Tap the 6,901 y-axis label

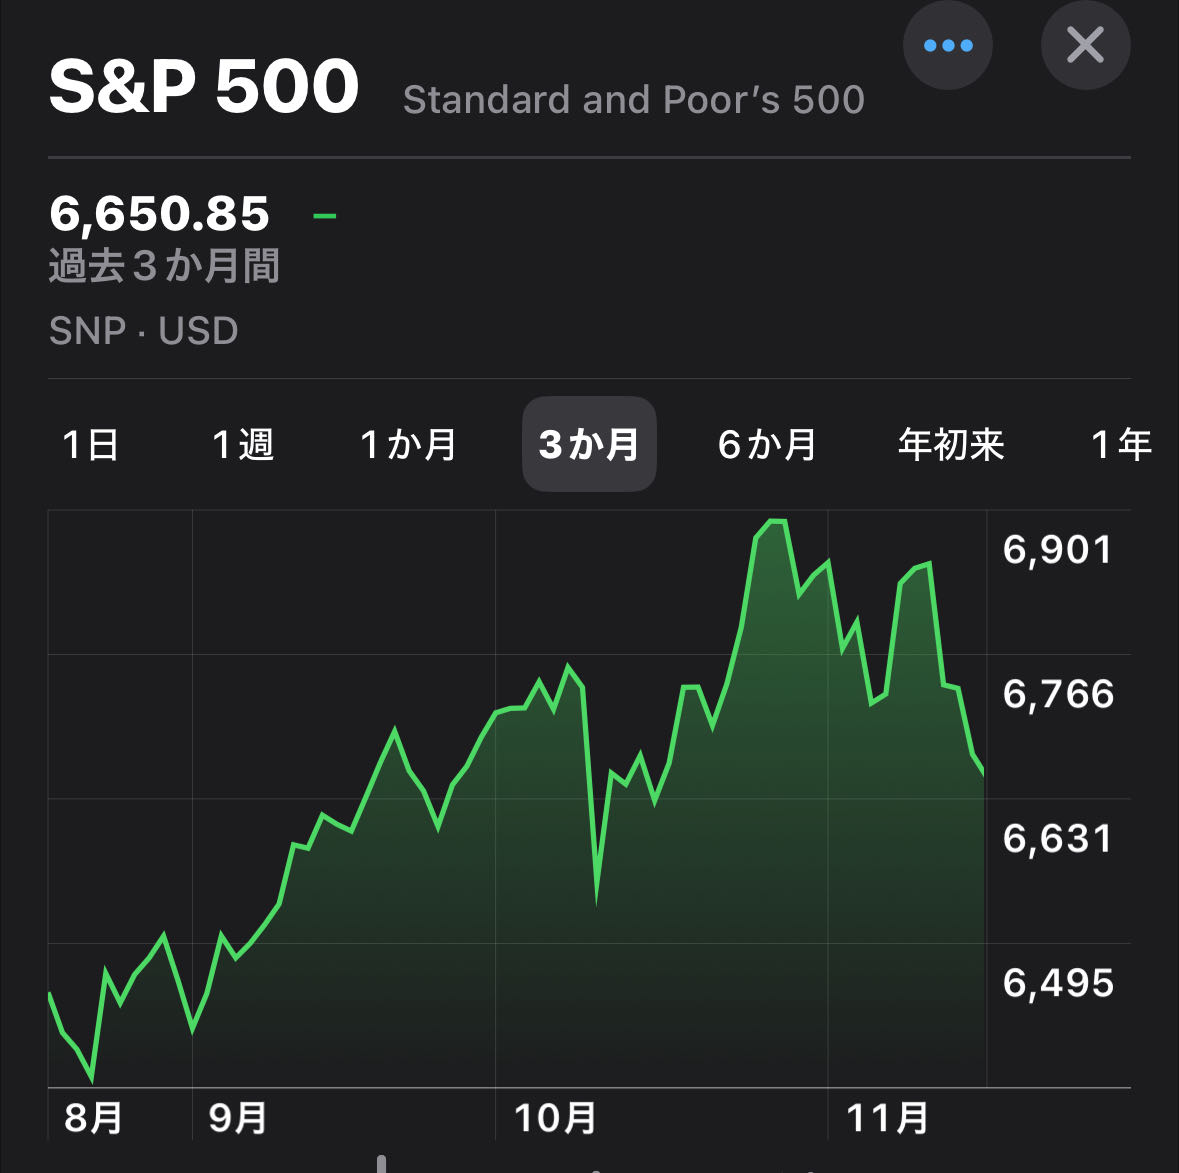(x=1058, y=550)
